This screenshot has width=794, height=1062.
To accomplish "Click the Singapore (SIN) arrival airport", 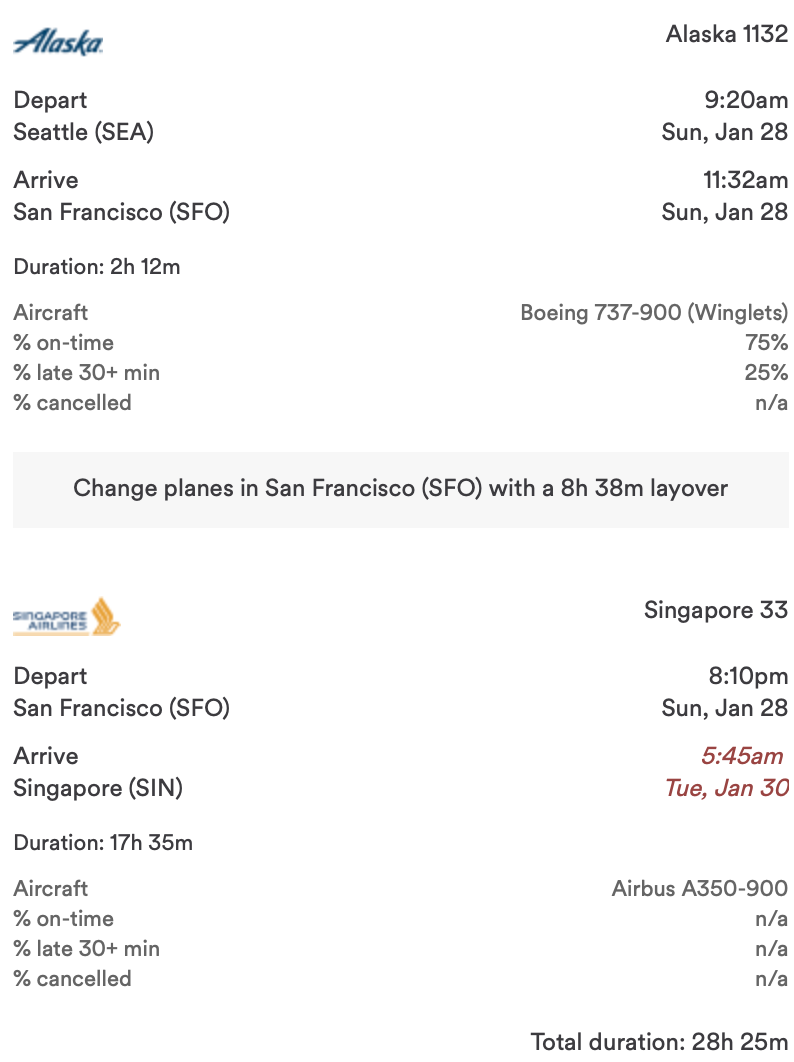I will (x=98, y=788).
